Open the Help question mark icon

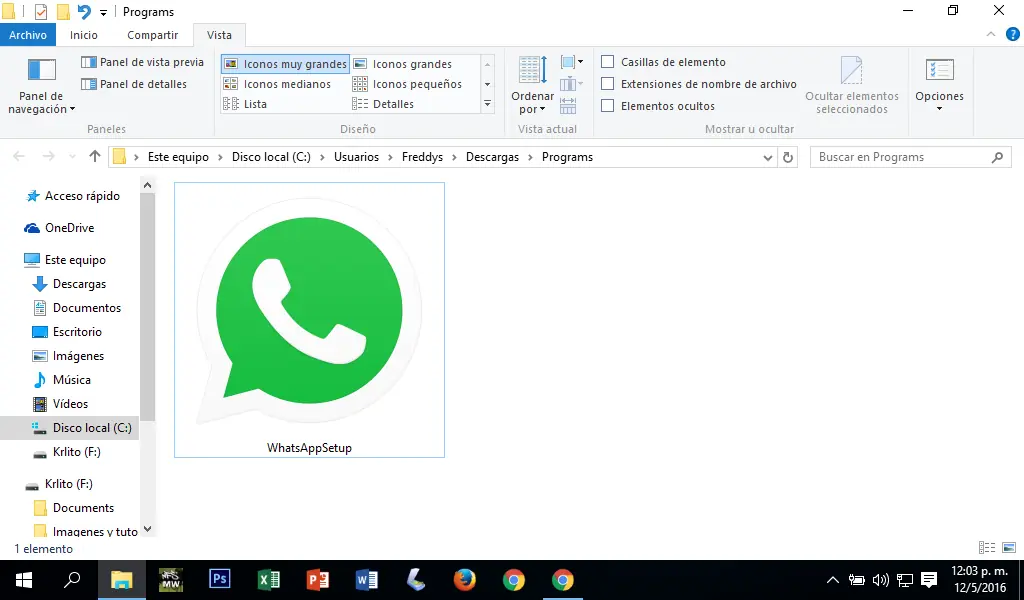1012,35
